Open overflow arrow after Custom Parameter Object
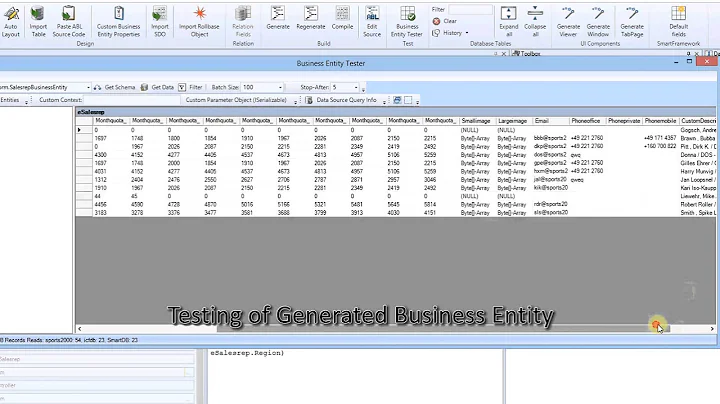The image size is (720, 404). 295,101
